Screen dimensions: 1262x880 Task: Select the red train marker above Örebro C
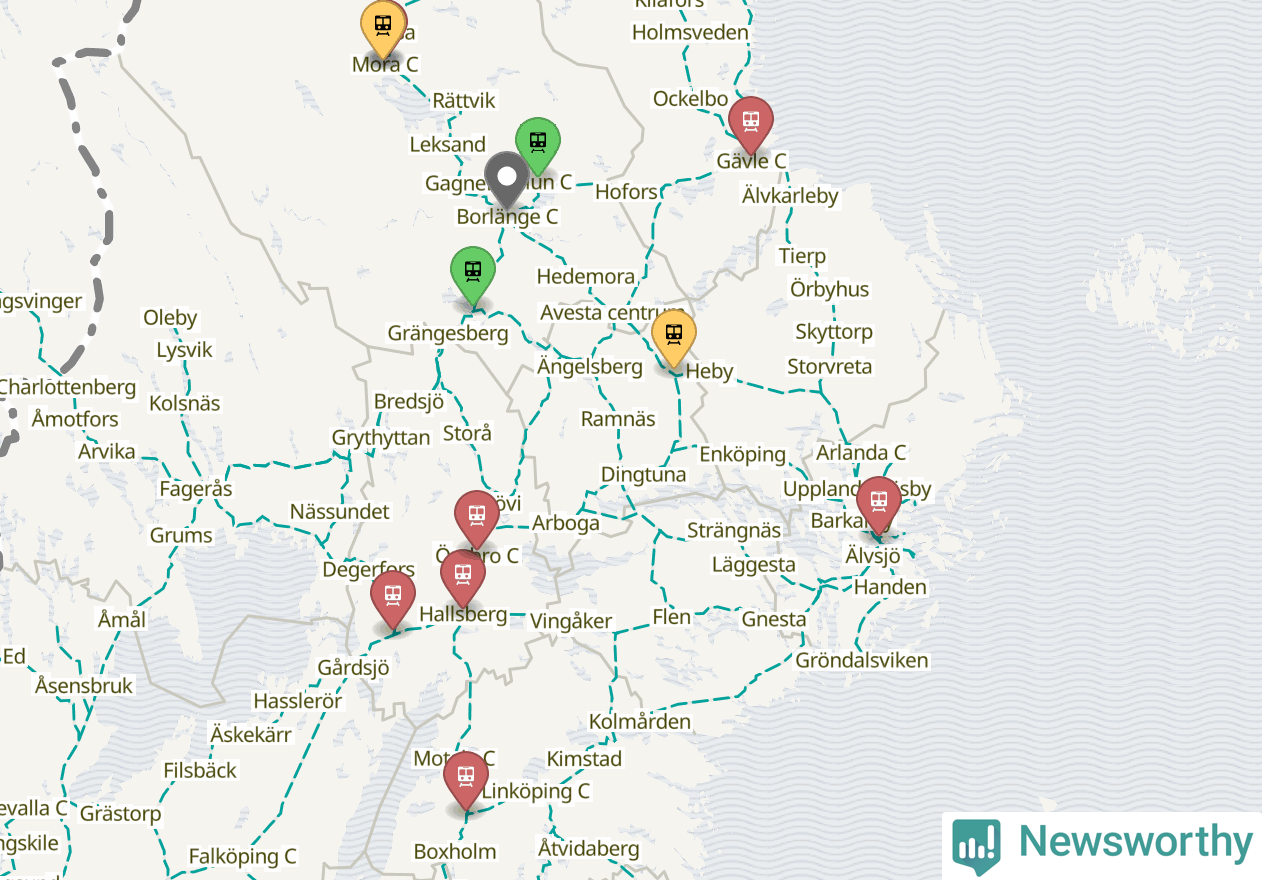click(x=477, y=516)
